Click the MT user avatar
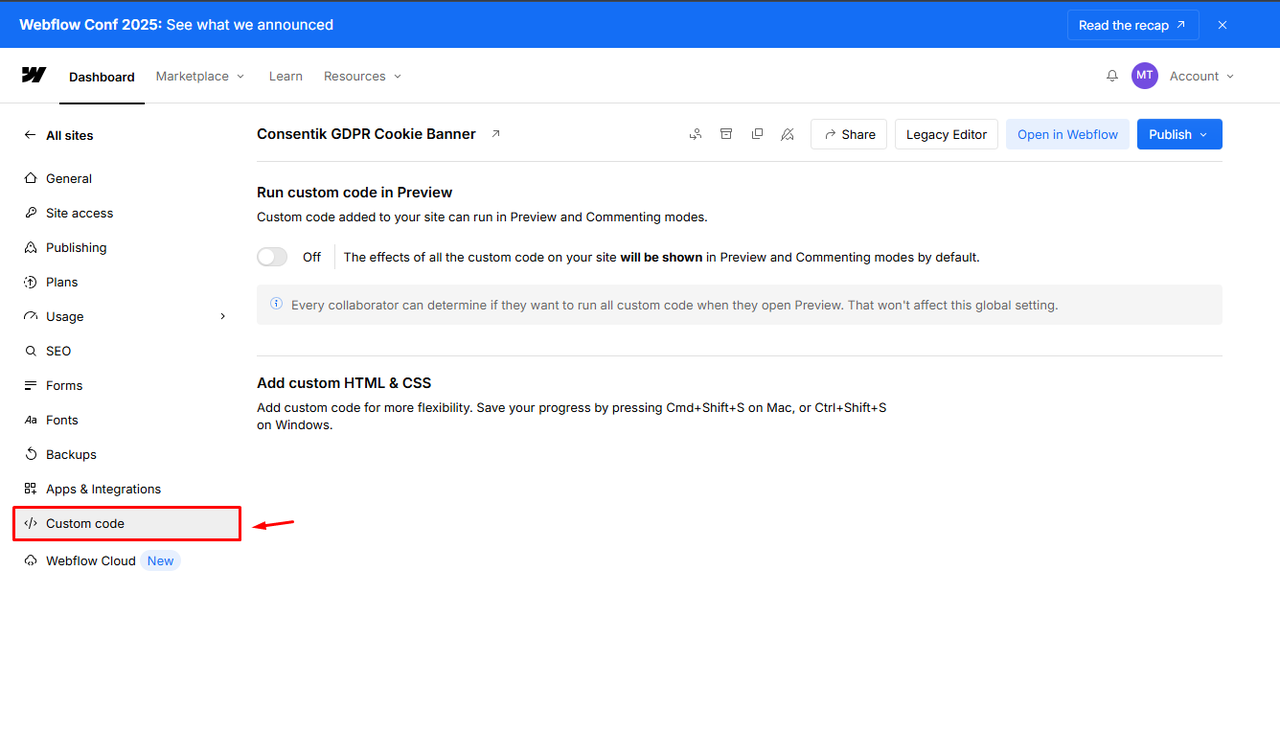The image size is (1280, 731). point(1144,76)
